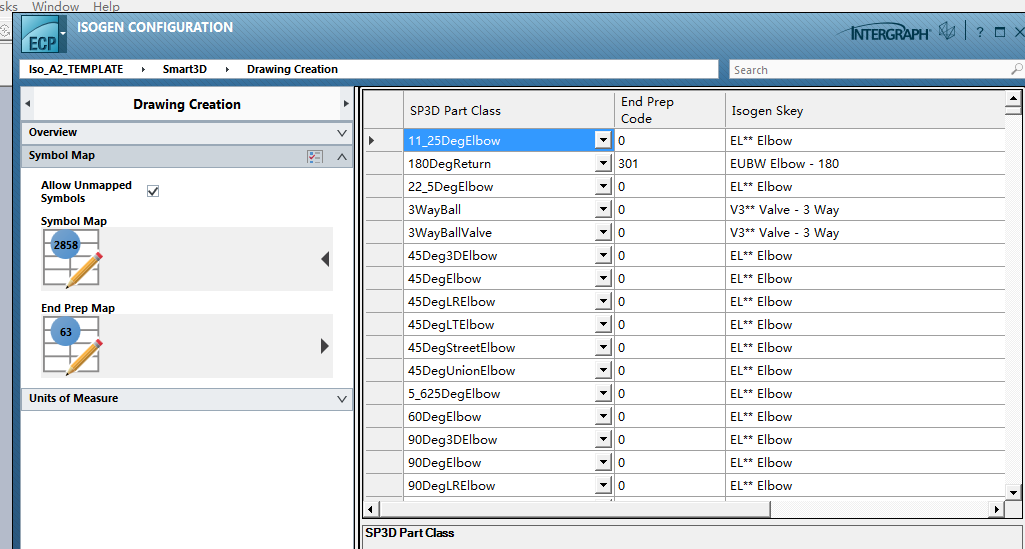Open dropdown for 45DegLRElbow part class
Image resolution: width=1025 pixels, height=549 pixels.
tap(603, 302)
